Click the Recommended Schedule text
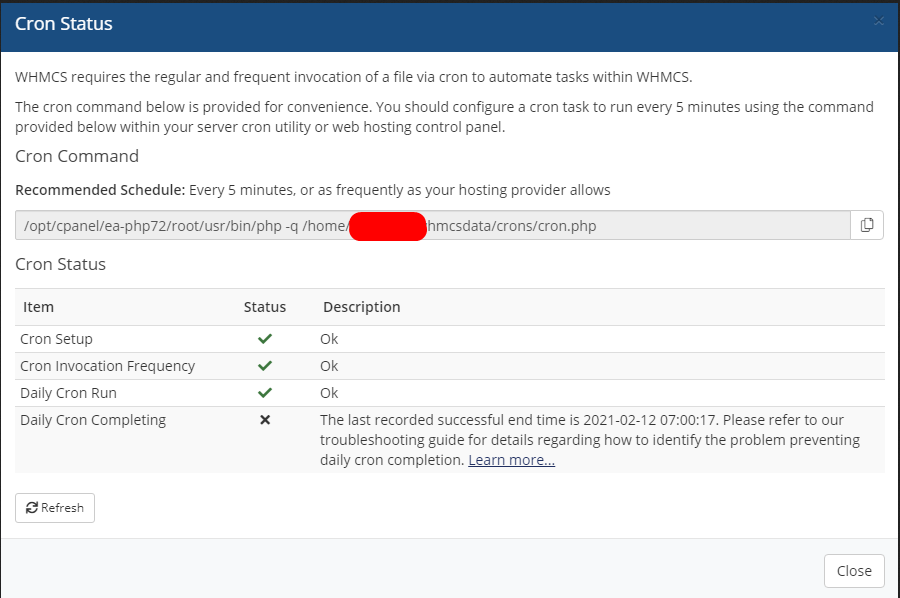 [x=312, y=190]
